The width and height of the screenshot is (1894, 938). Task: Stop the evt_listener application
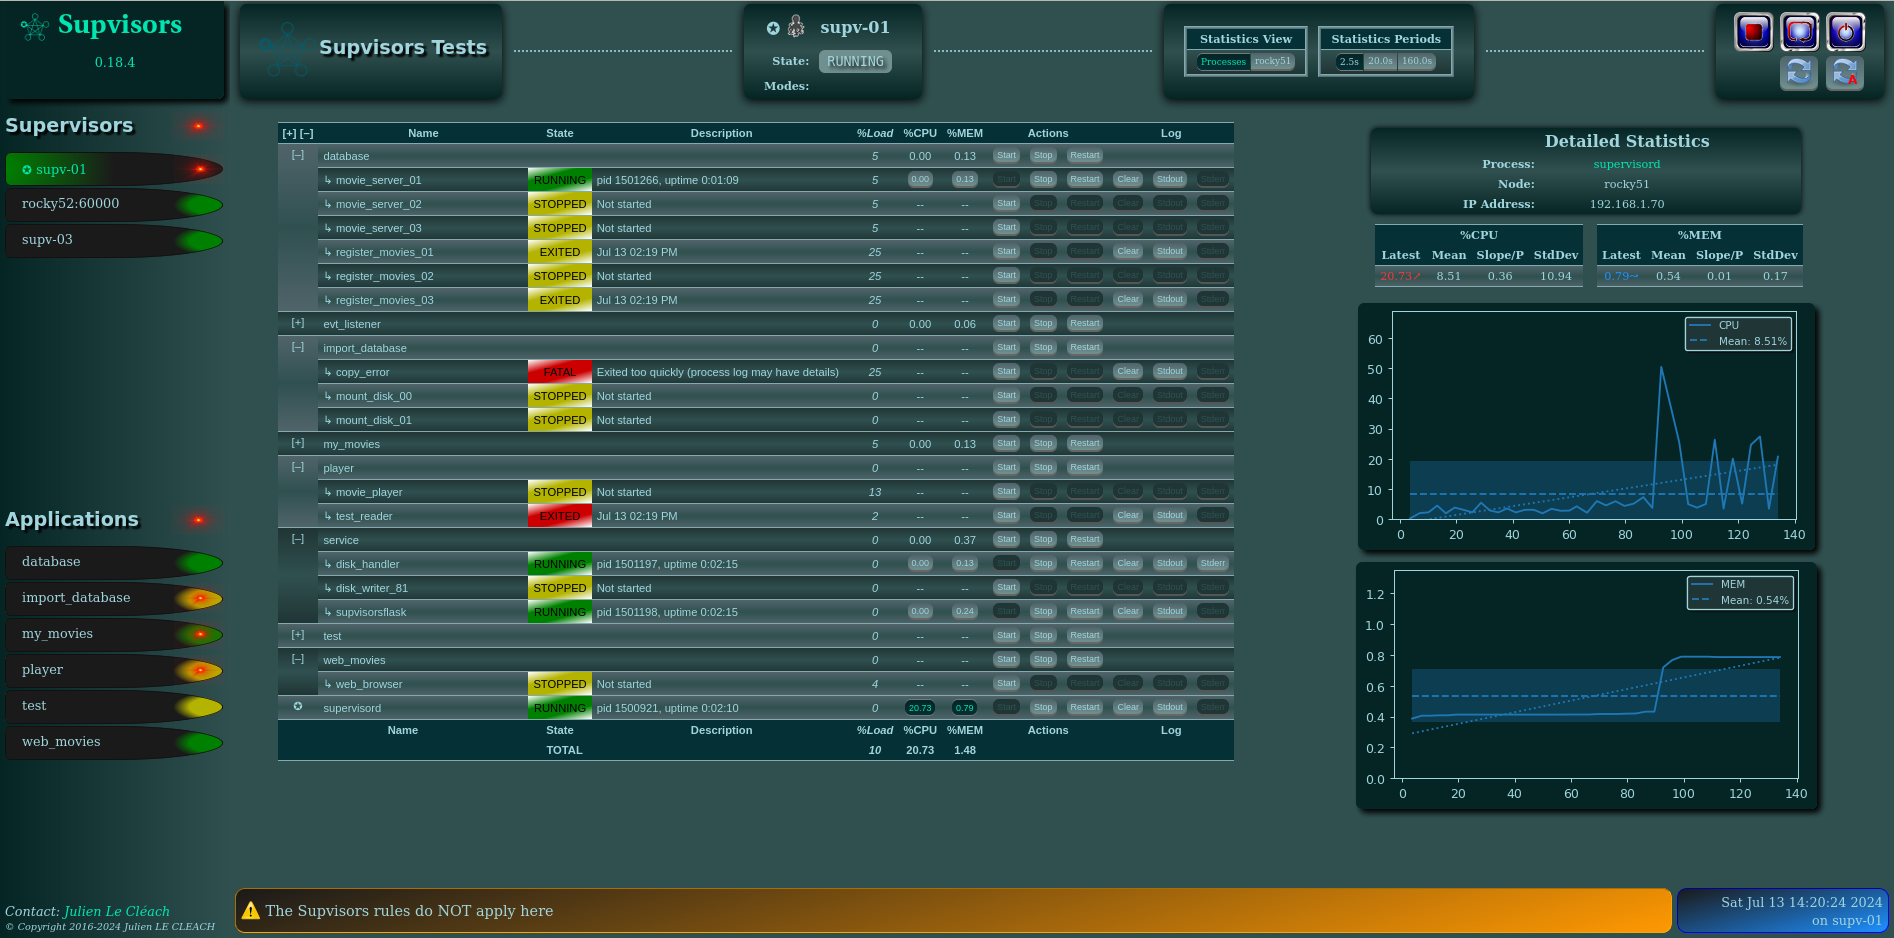(x=1043, y=324)
